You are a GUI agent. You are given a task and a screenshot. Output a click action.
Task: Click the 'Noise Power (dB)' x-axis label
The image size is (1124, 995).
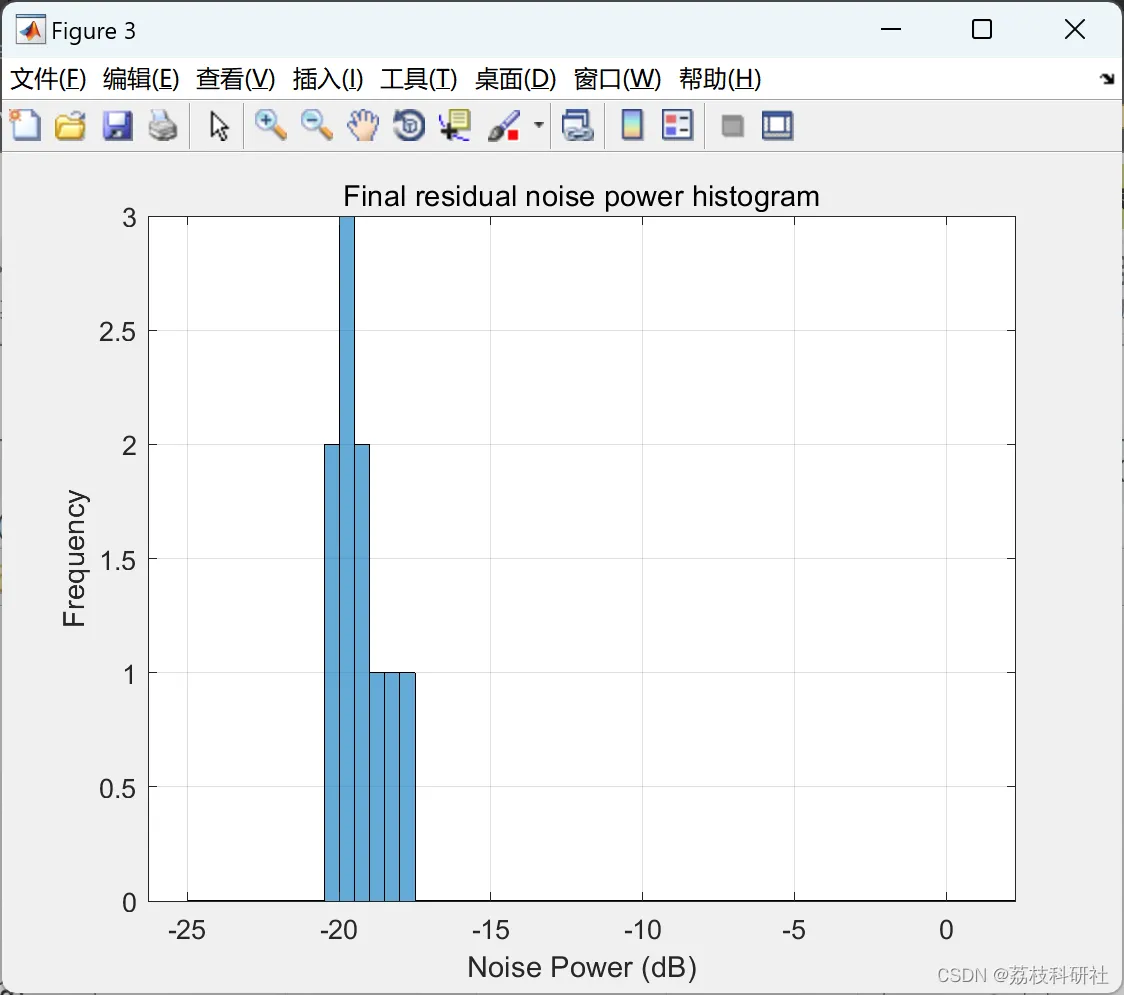click(x=582, y=967)
